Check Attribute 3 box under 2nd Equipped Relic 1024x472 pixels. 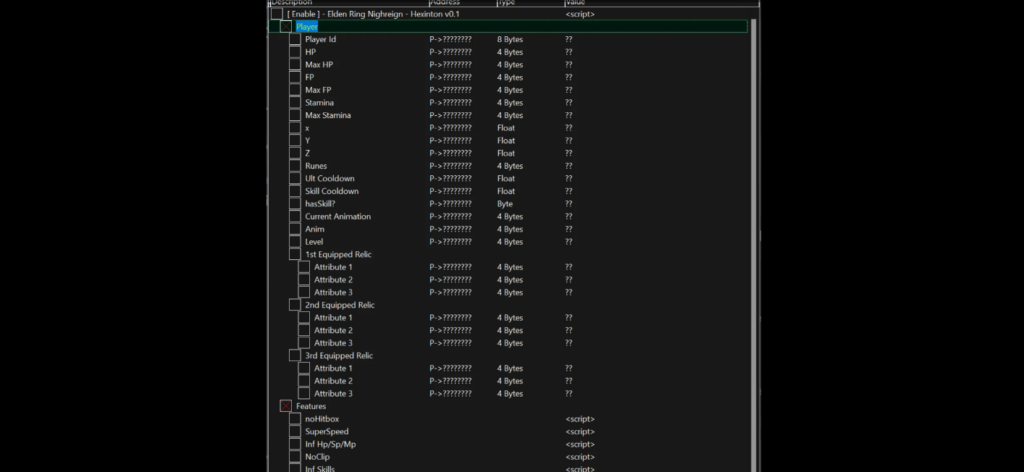[304, 343]
